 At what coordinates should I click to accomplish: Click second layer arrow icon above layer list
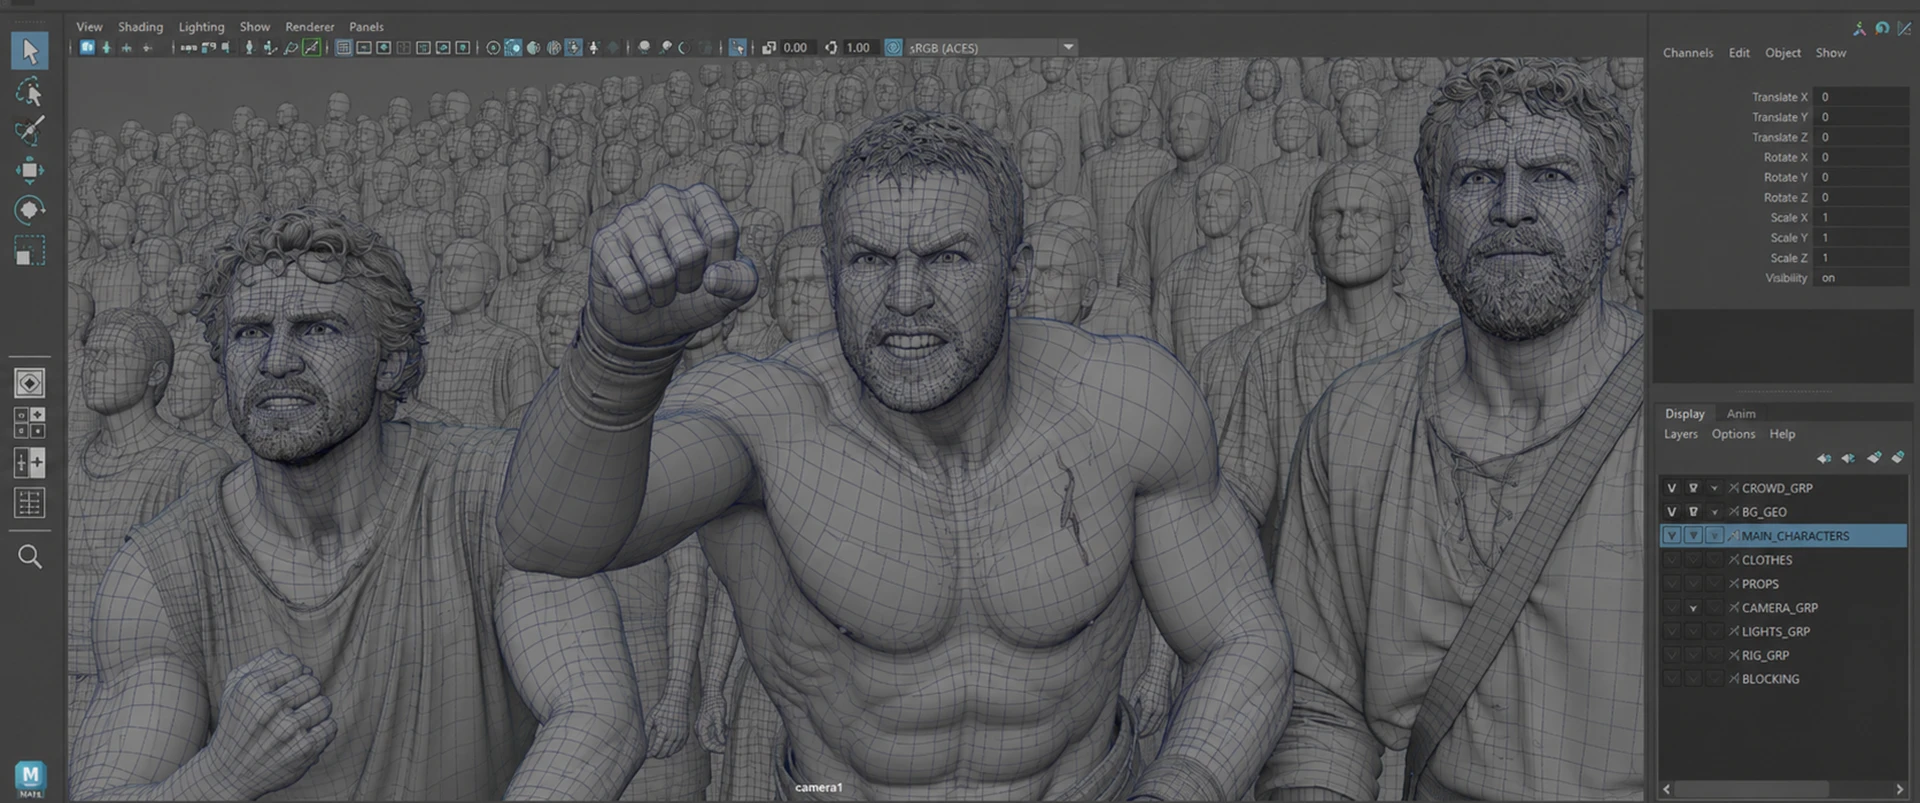point(1848,458)
